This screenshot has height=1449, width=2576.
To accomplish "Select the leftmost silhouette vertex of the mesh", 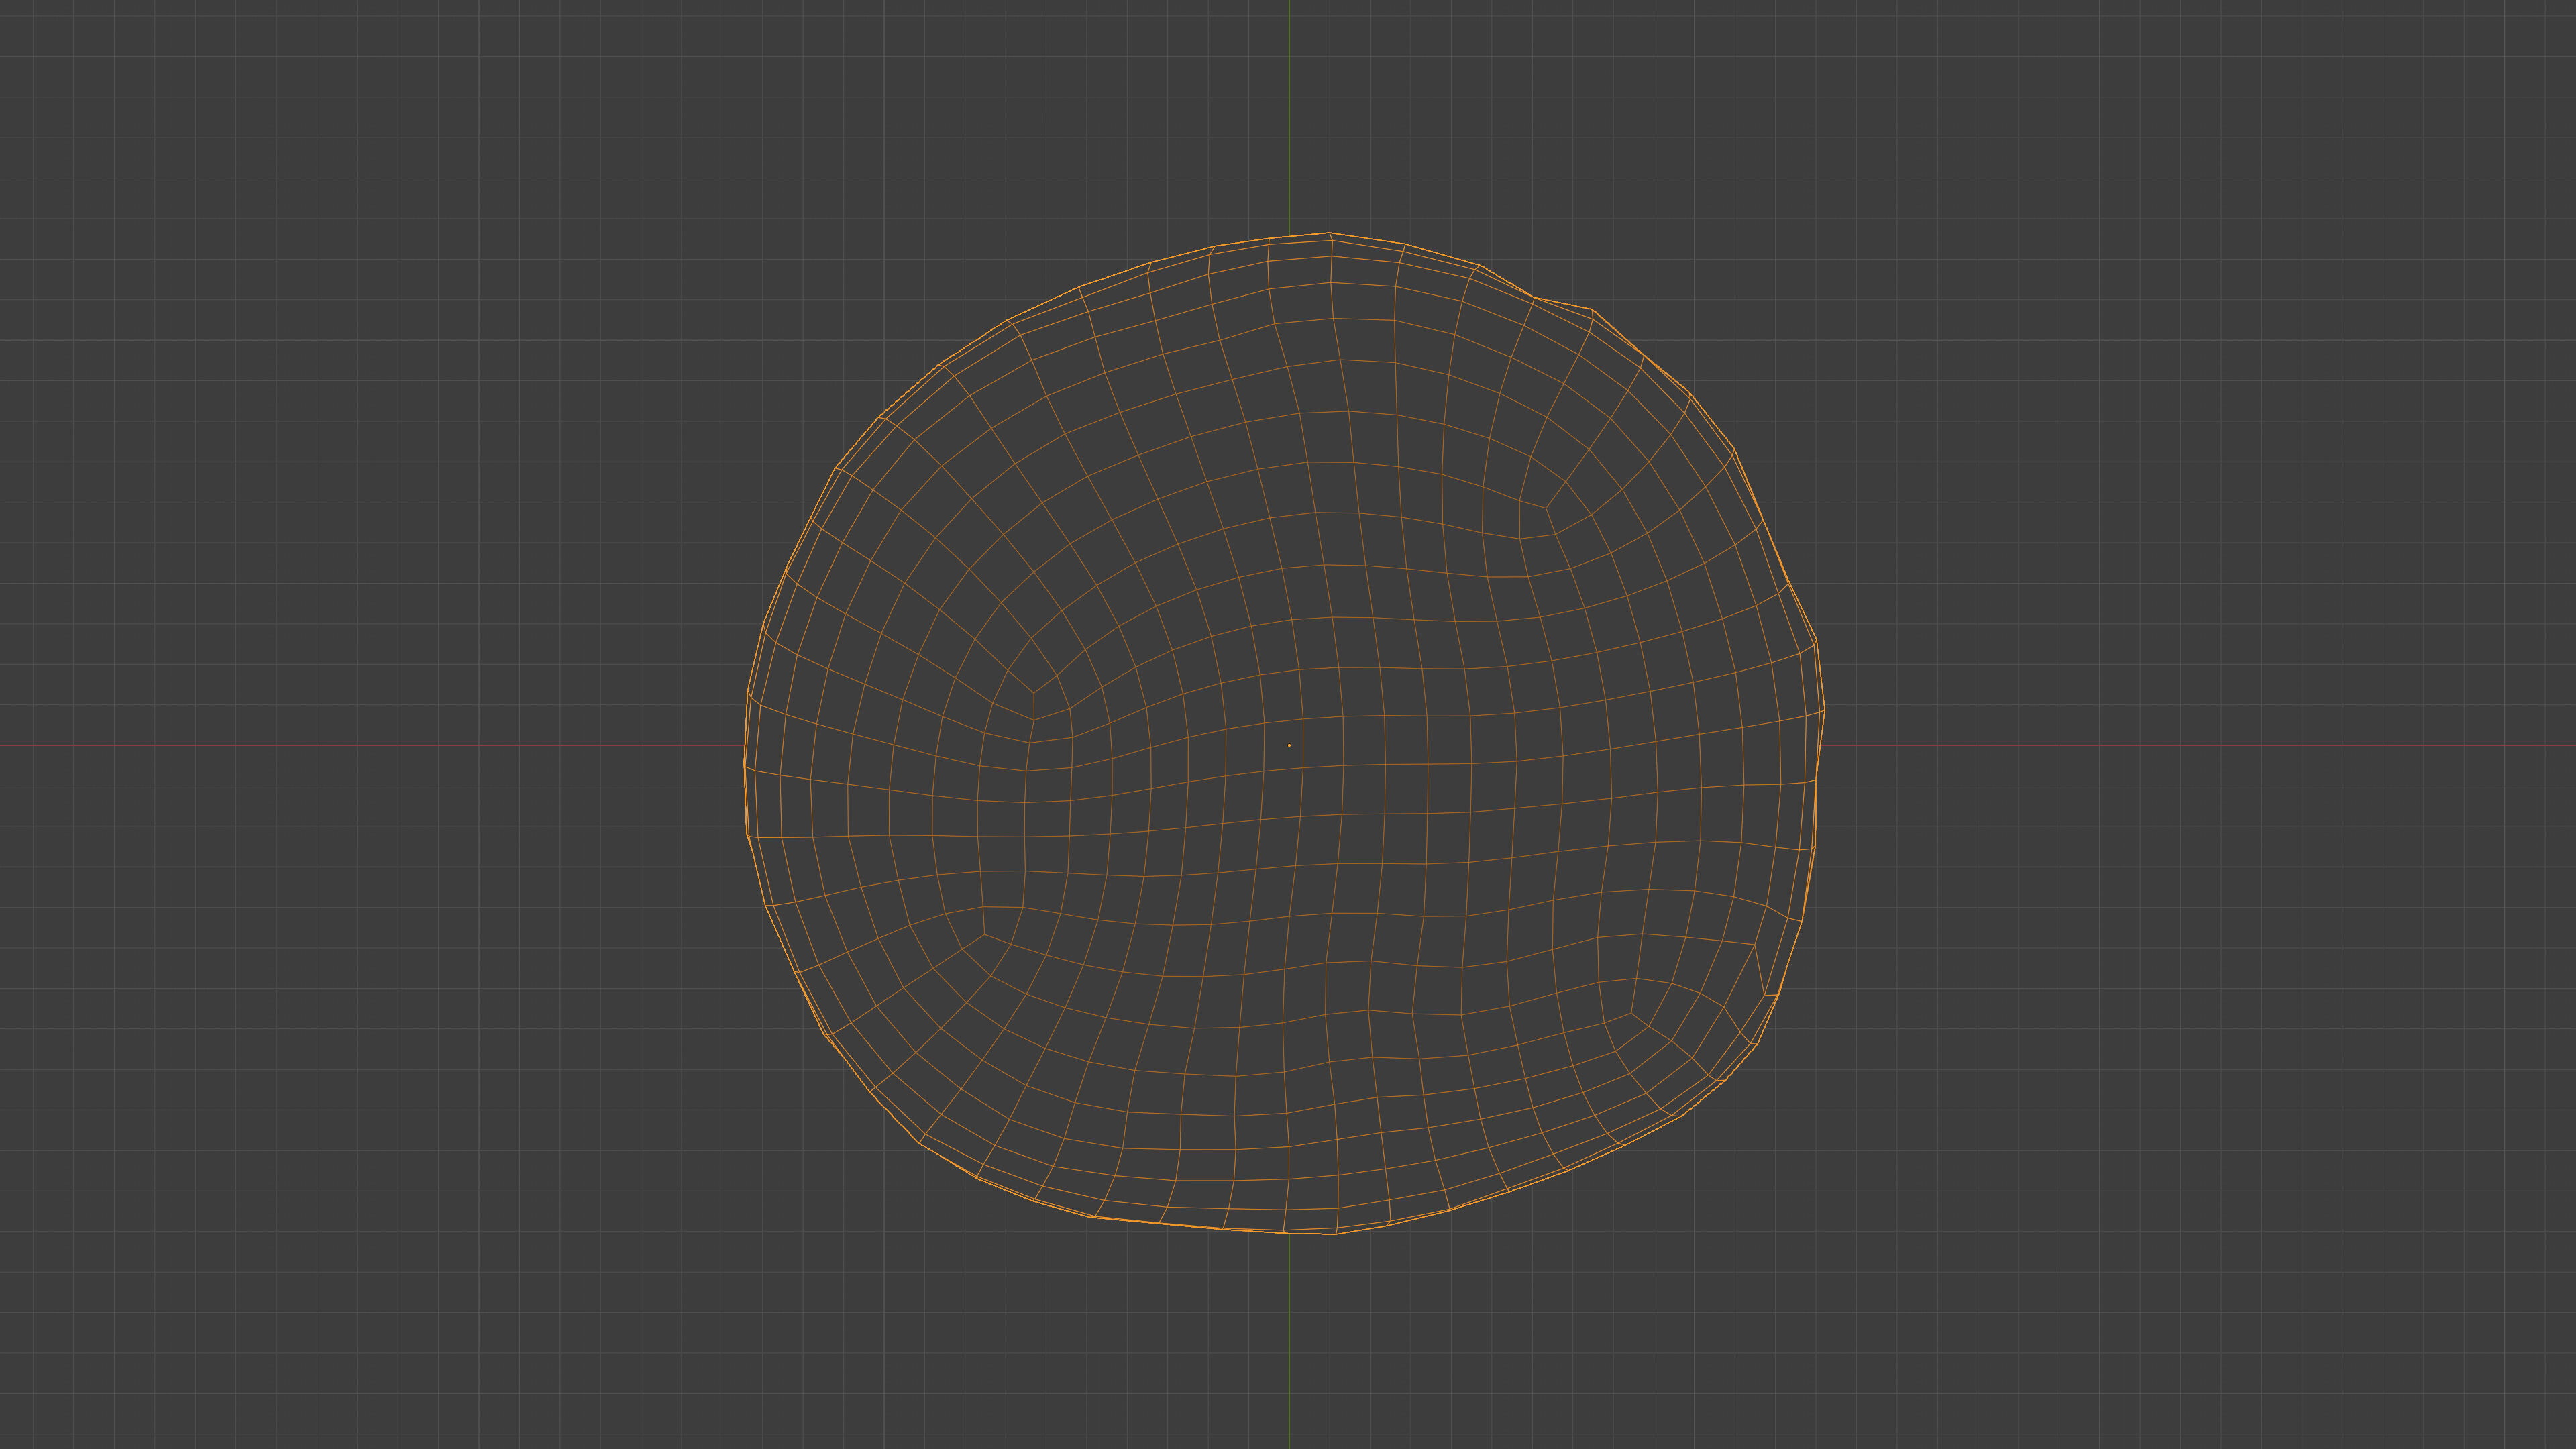I will click(744, 767).
